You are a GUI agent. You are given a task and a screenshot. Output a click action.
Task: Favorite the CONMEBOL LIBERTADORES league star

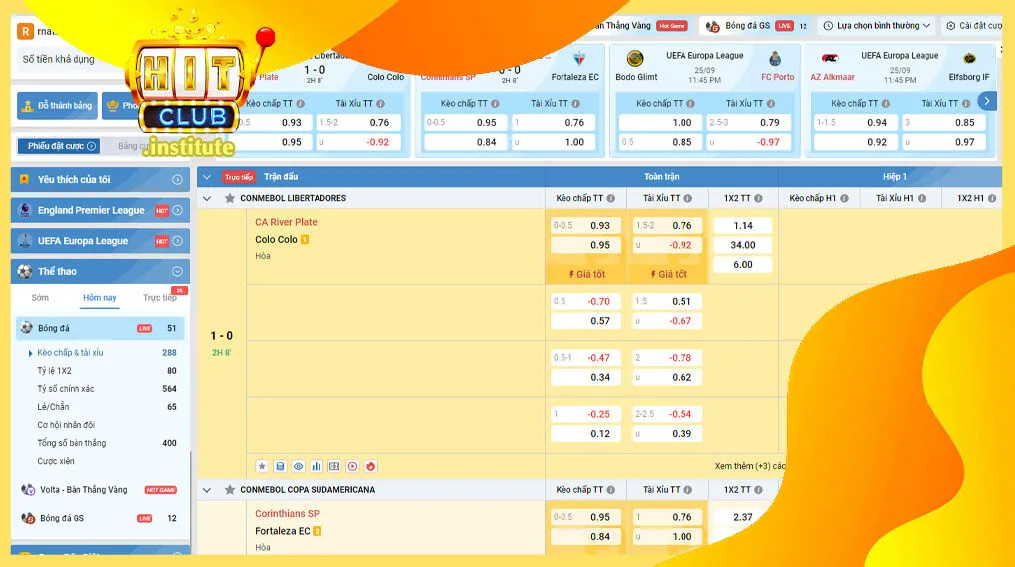click(229, 198)
